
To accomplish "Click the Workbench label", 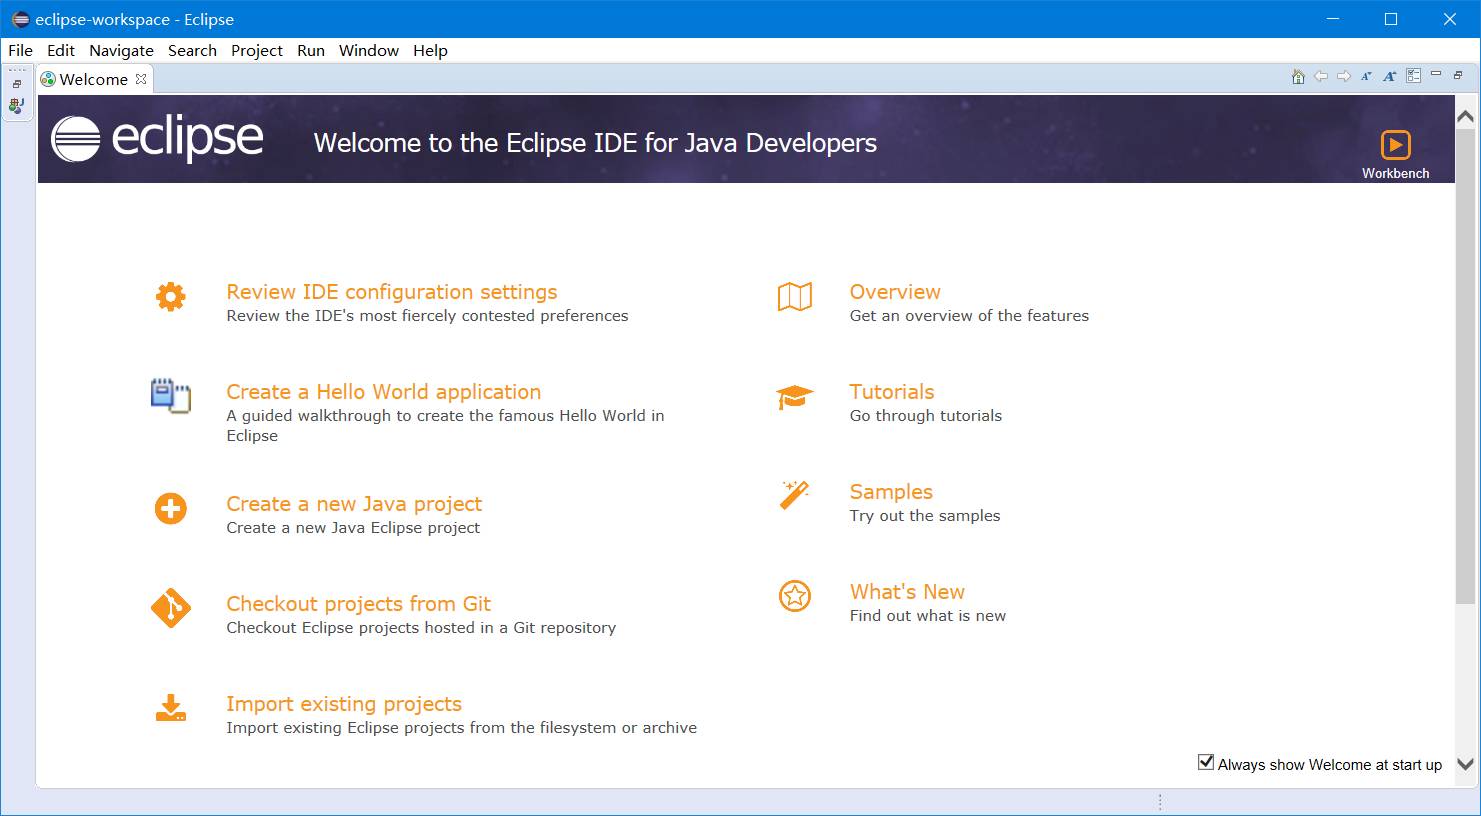I will (x=1395, y=173).
